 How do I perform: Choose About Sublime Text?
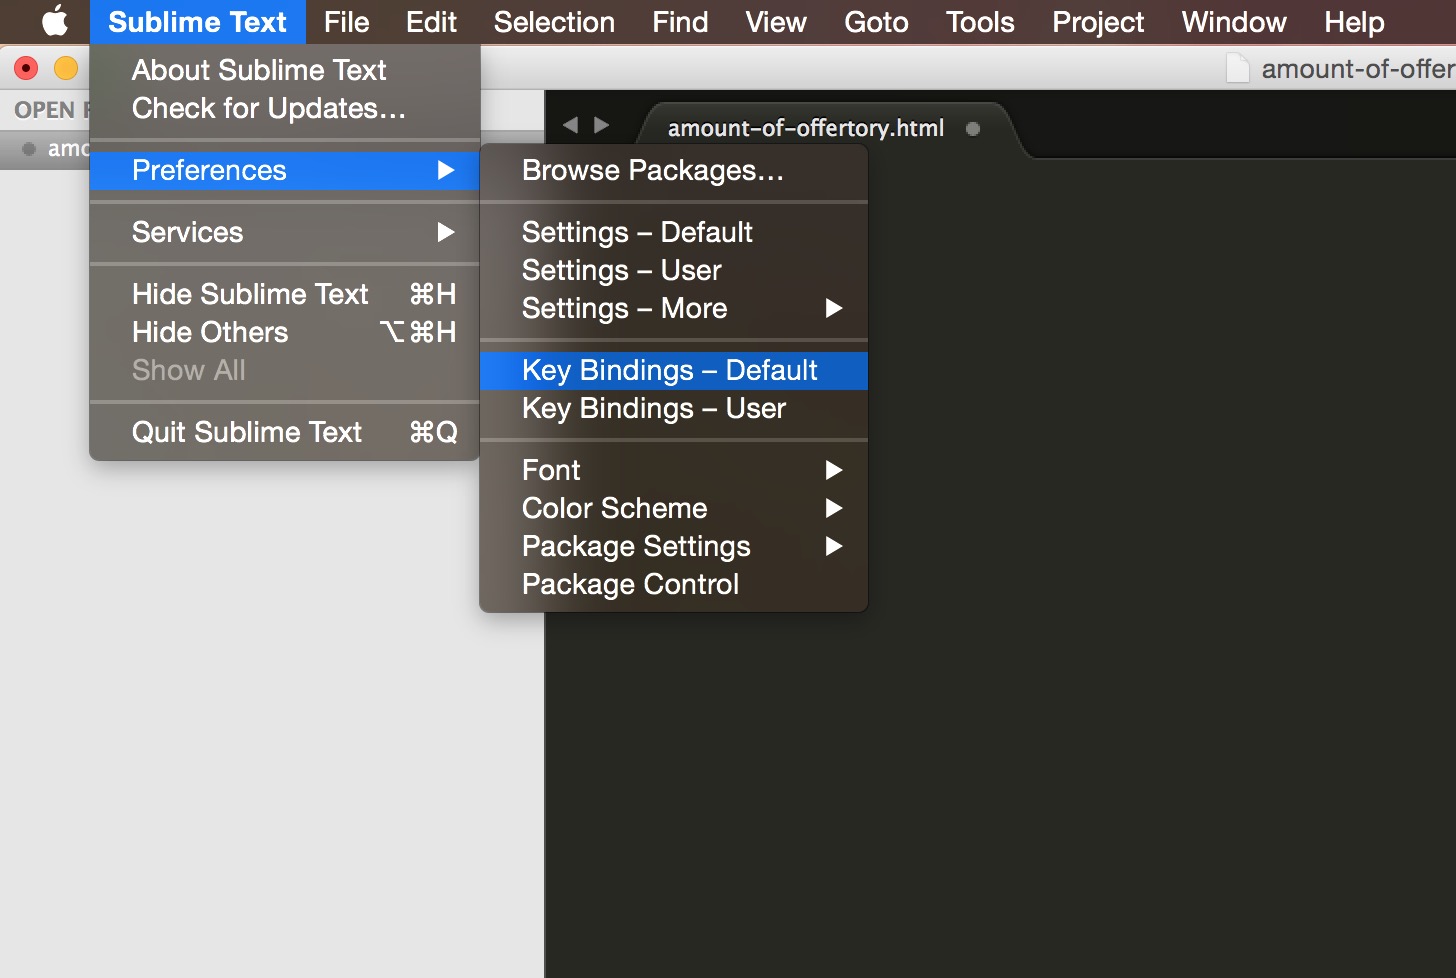[x=285, y=70]
